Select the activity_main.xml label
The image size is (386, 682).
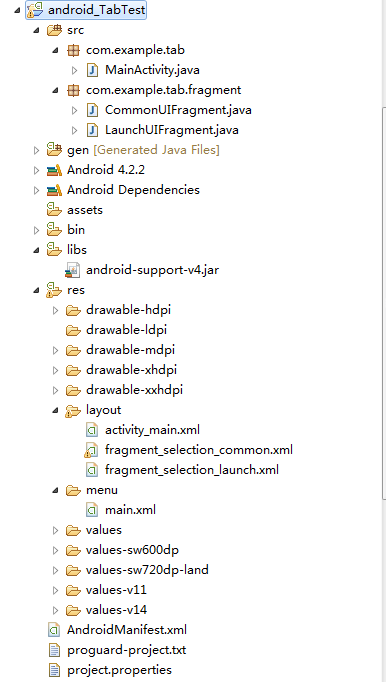[x=152, y=430]
